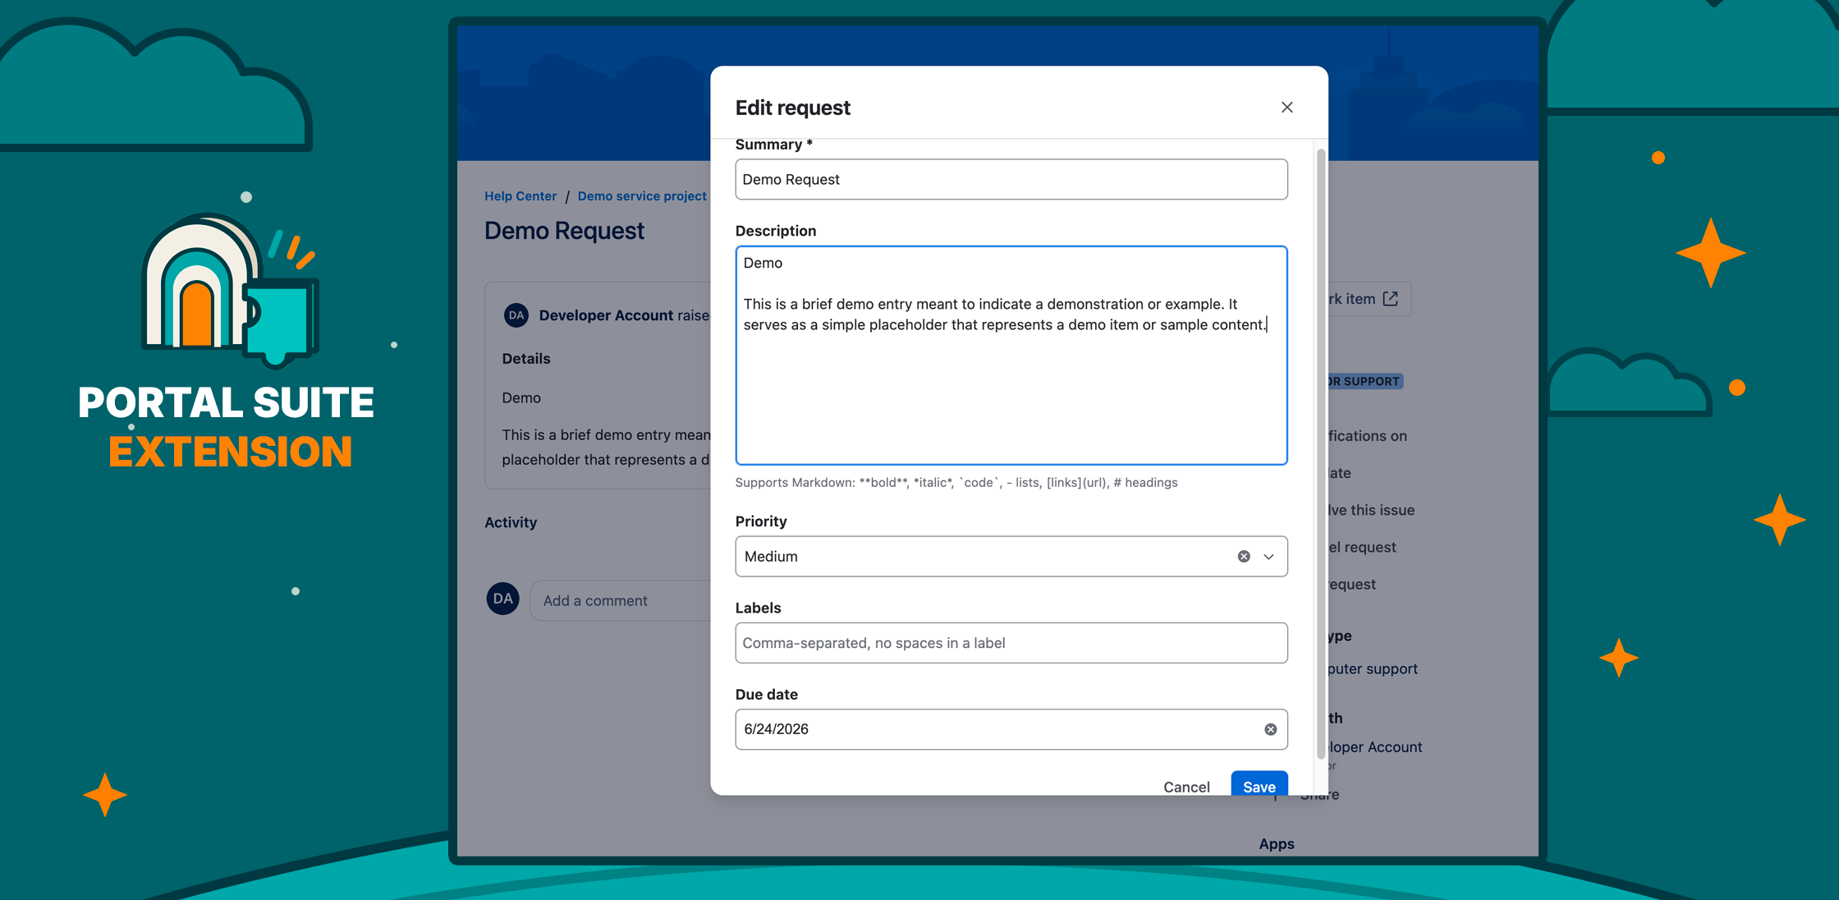Open the Help Center breadcrumb link
This screenshot has width=1839, height=900.
(520, 196)
